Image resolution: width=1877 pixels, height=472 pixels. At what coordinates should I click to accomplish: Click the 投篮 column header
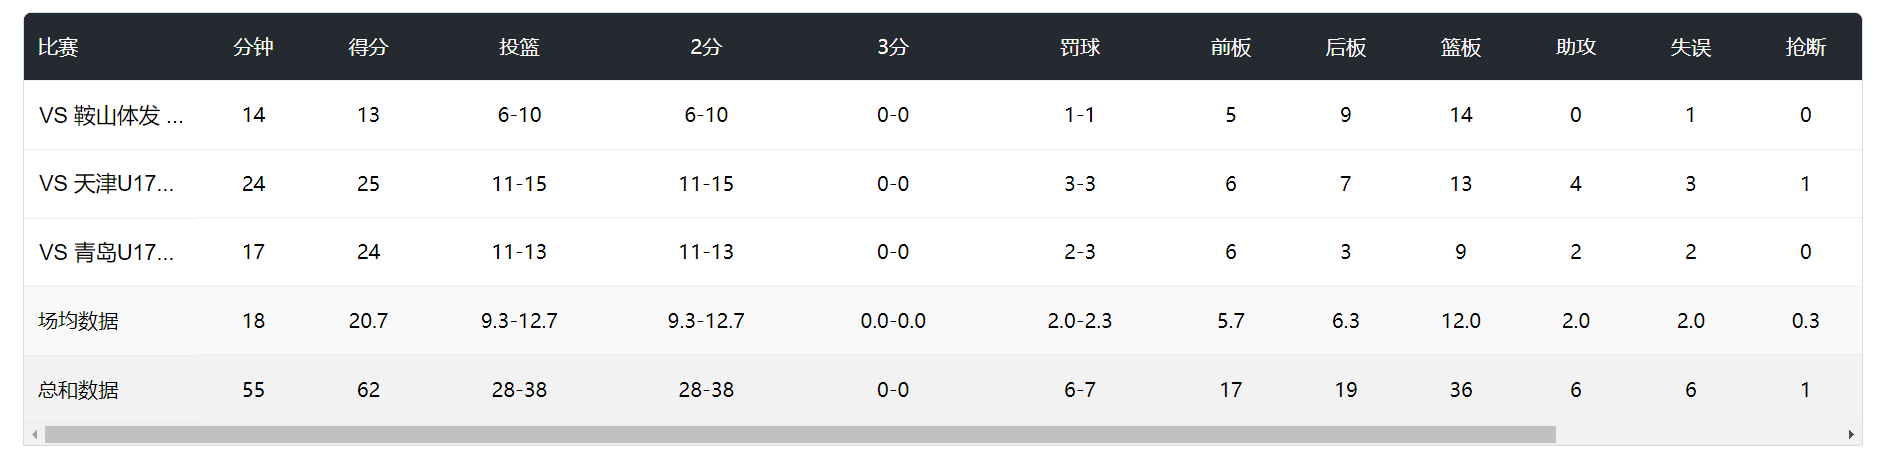519,47
